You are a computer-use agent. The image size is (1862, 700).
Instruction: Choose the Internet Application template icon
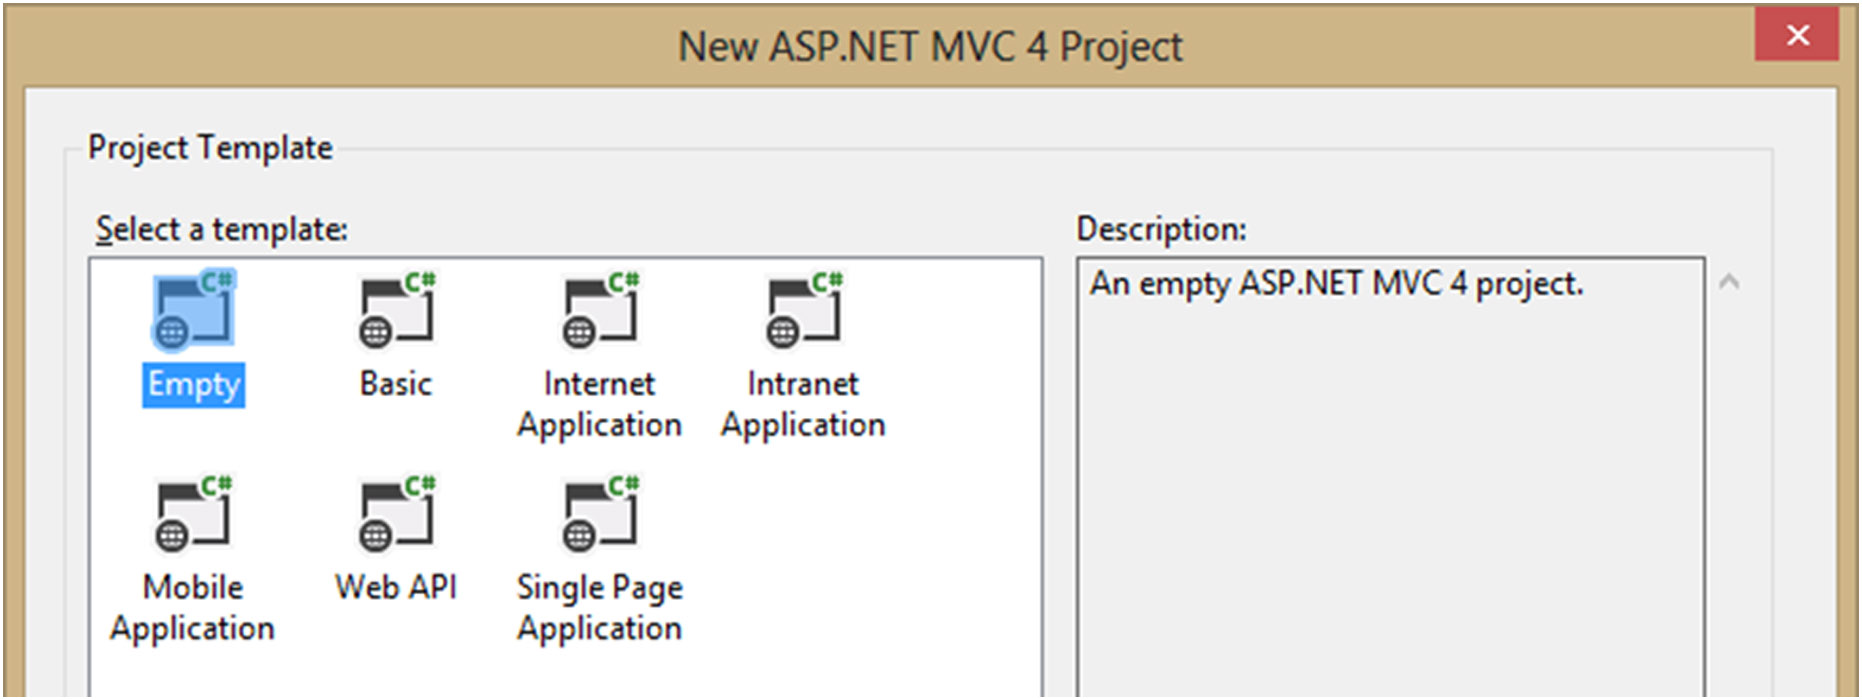(600, 311)
